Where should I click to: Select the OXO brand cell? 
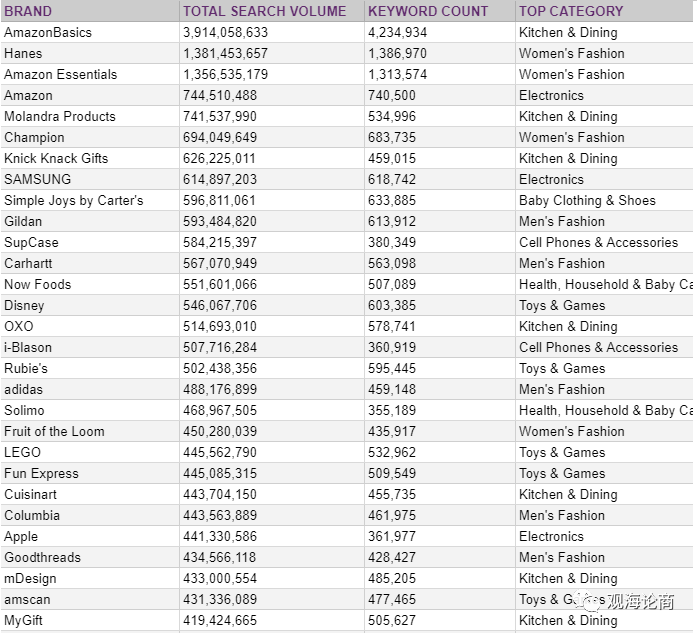coord(90,326)
